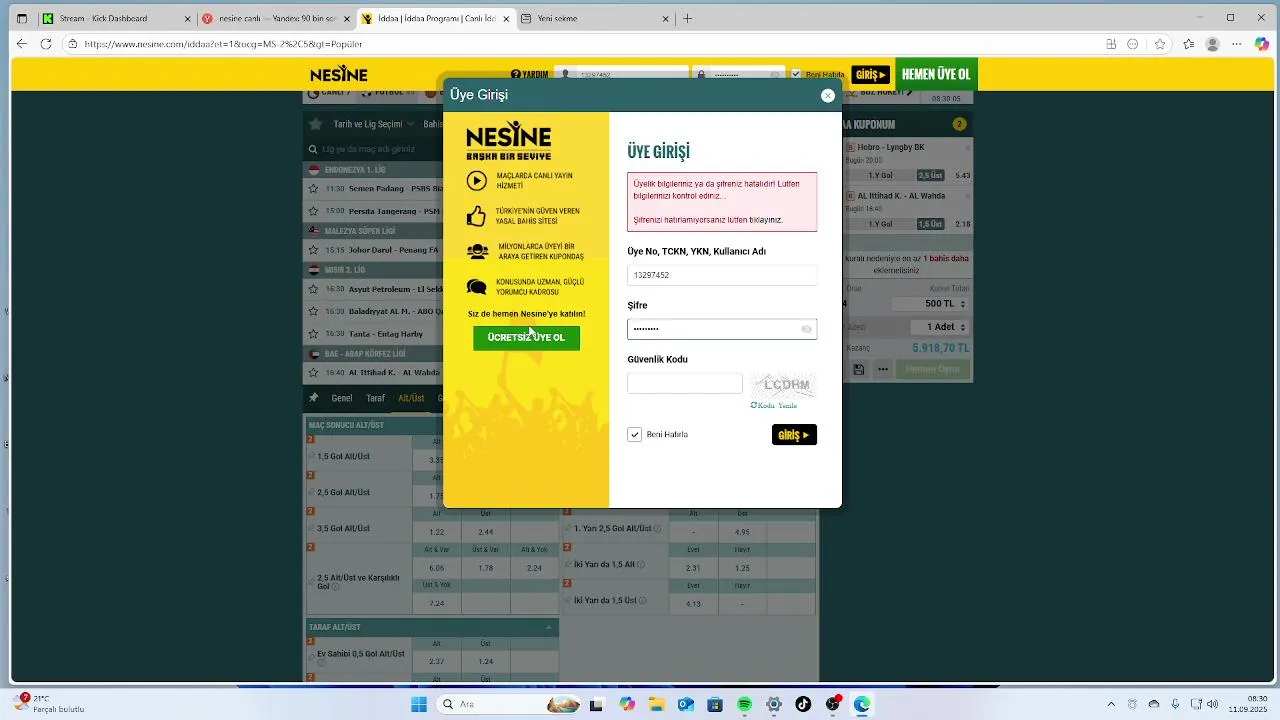
Task: Refresh the page with the reload icon
Action: [46, 44]
